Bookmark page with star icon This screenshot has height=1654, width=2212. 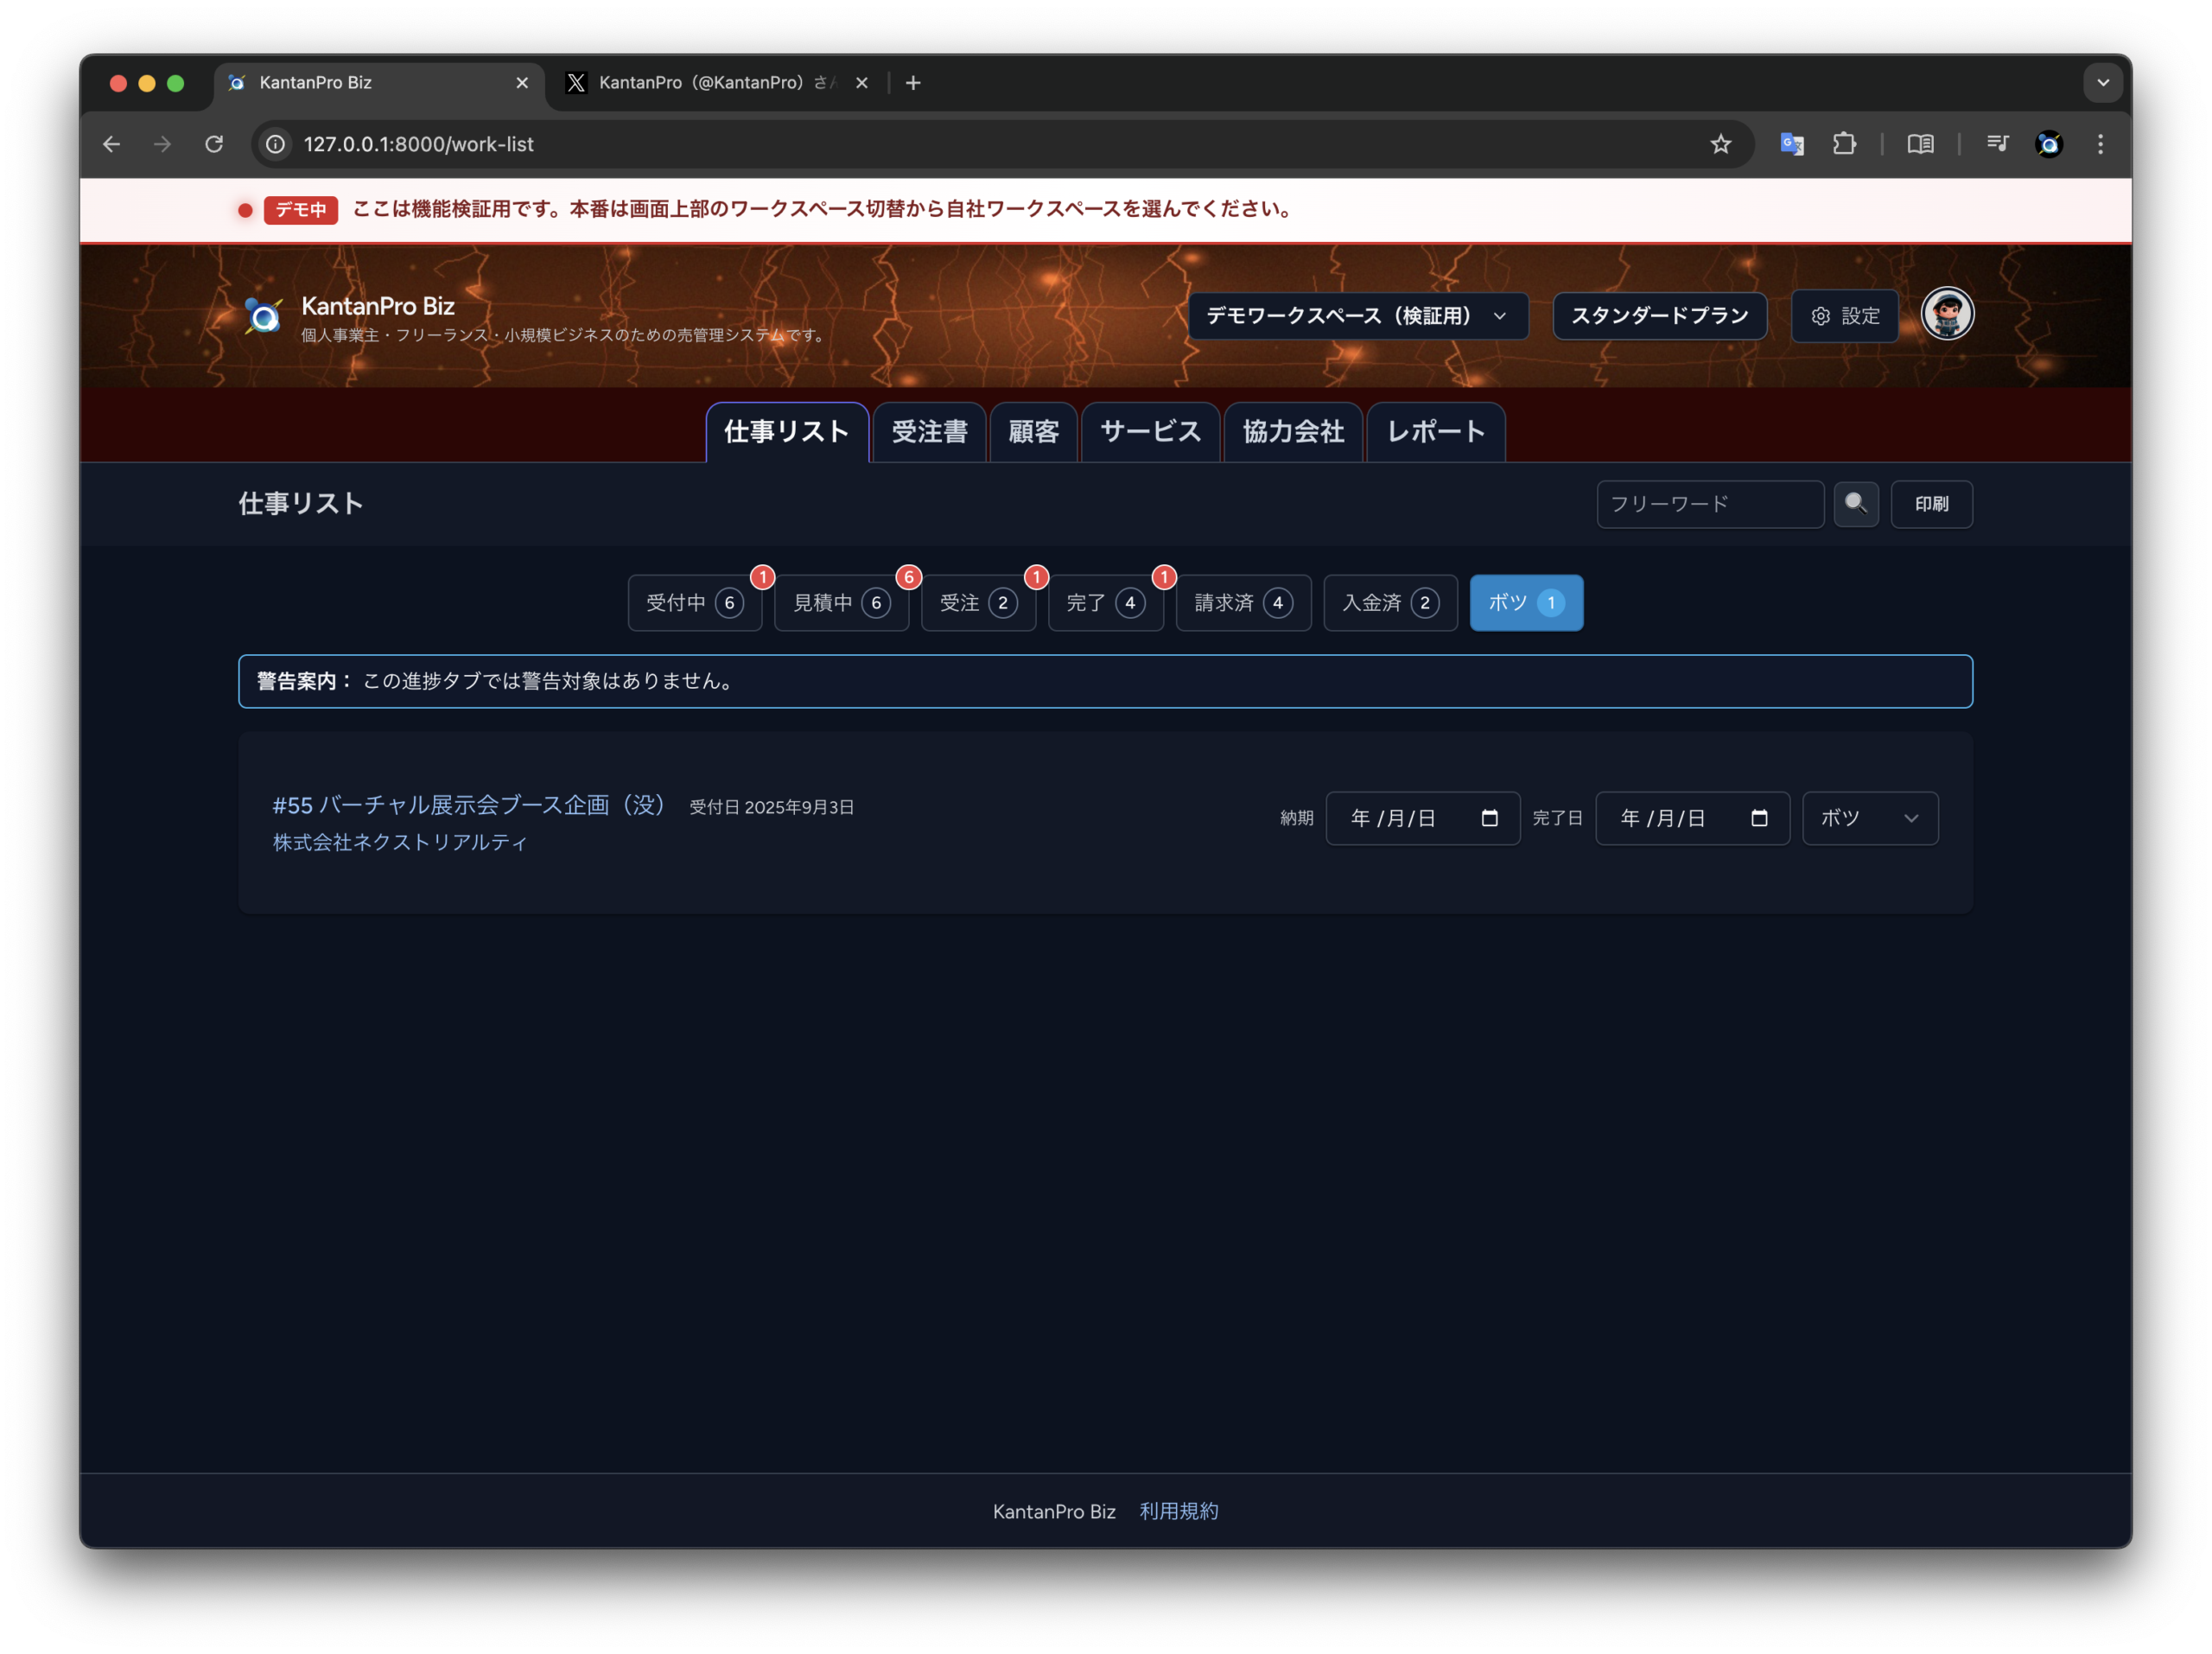[1720, 144]
